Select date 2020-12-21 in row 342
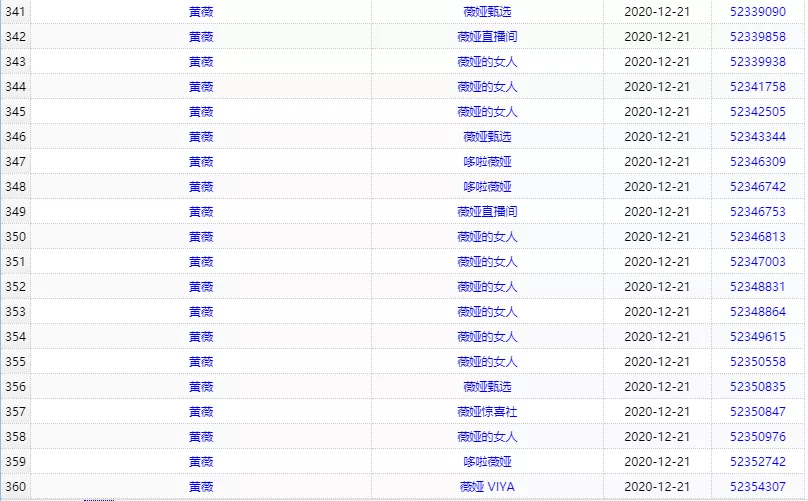Viewport: 808px width, 501px height. coord(657,37)
